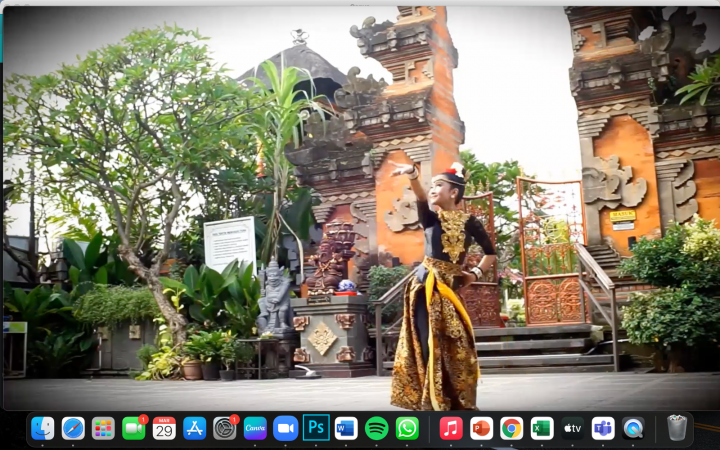Open WhatsApp messenger
Screen dimensions: 720x450
[x=407, y=428]
